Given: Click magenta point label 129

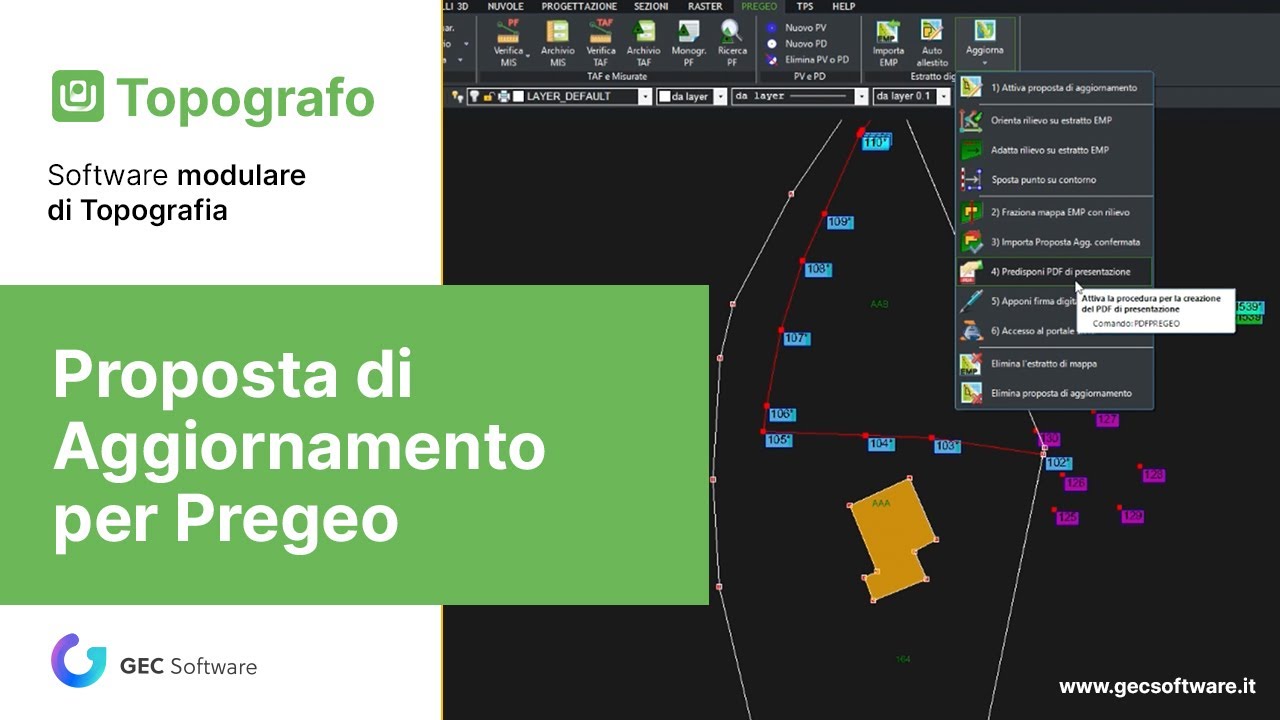Looking at the screenshot, I should (1132, 517).
